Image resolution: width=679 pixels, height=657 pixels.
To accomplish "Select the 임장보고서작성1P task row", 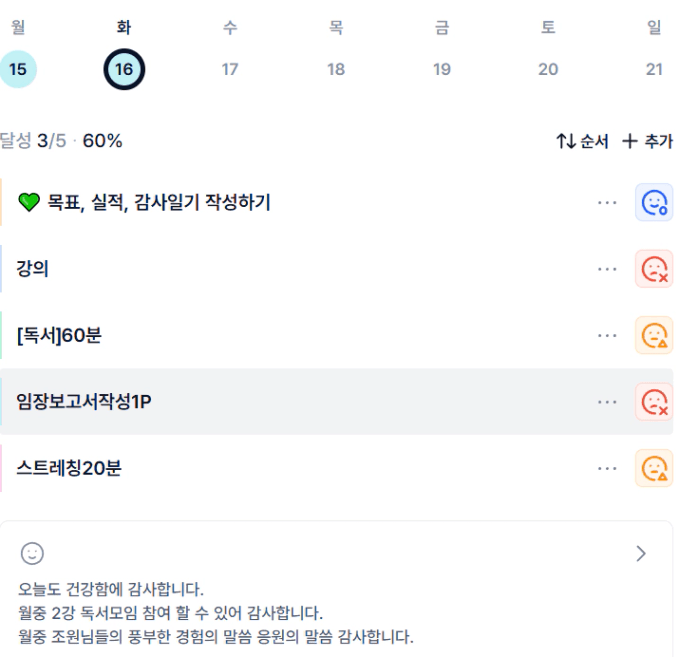I will click(300, 402).
